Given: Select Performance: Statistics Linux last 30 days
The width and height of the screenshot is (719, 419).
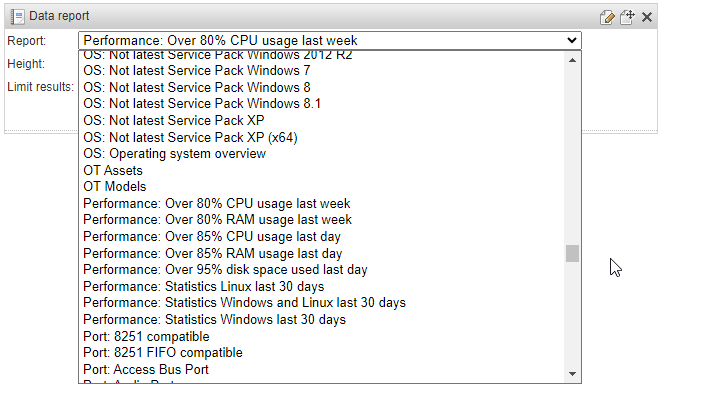Looking at the screenshot, I should click(x=322, y=287).
